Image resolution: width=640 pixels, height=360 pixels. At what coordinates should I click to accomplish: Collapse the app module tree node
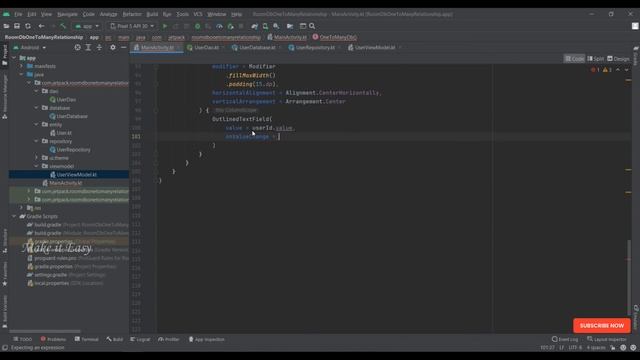pyautogui.click(x=14, y=58)
